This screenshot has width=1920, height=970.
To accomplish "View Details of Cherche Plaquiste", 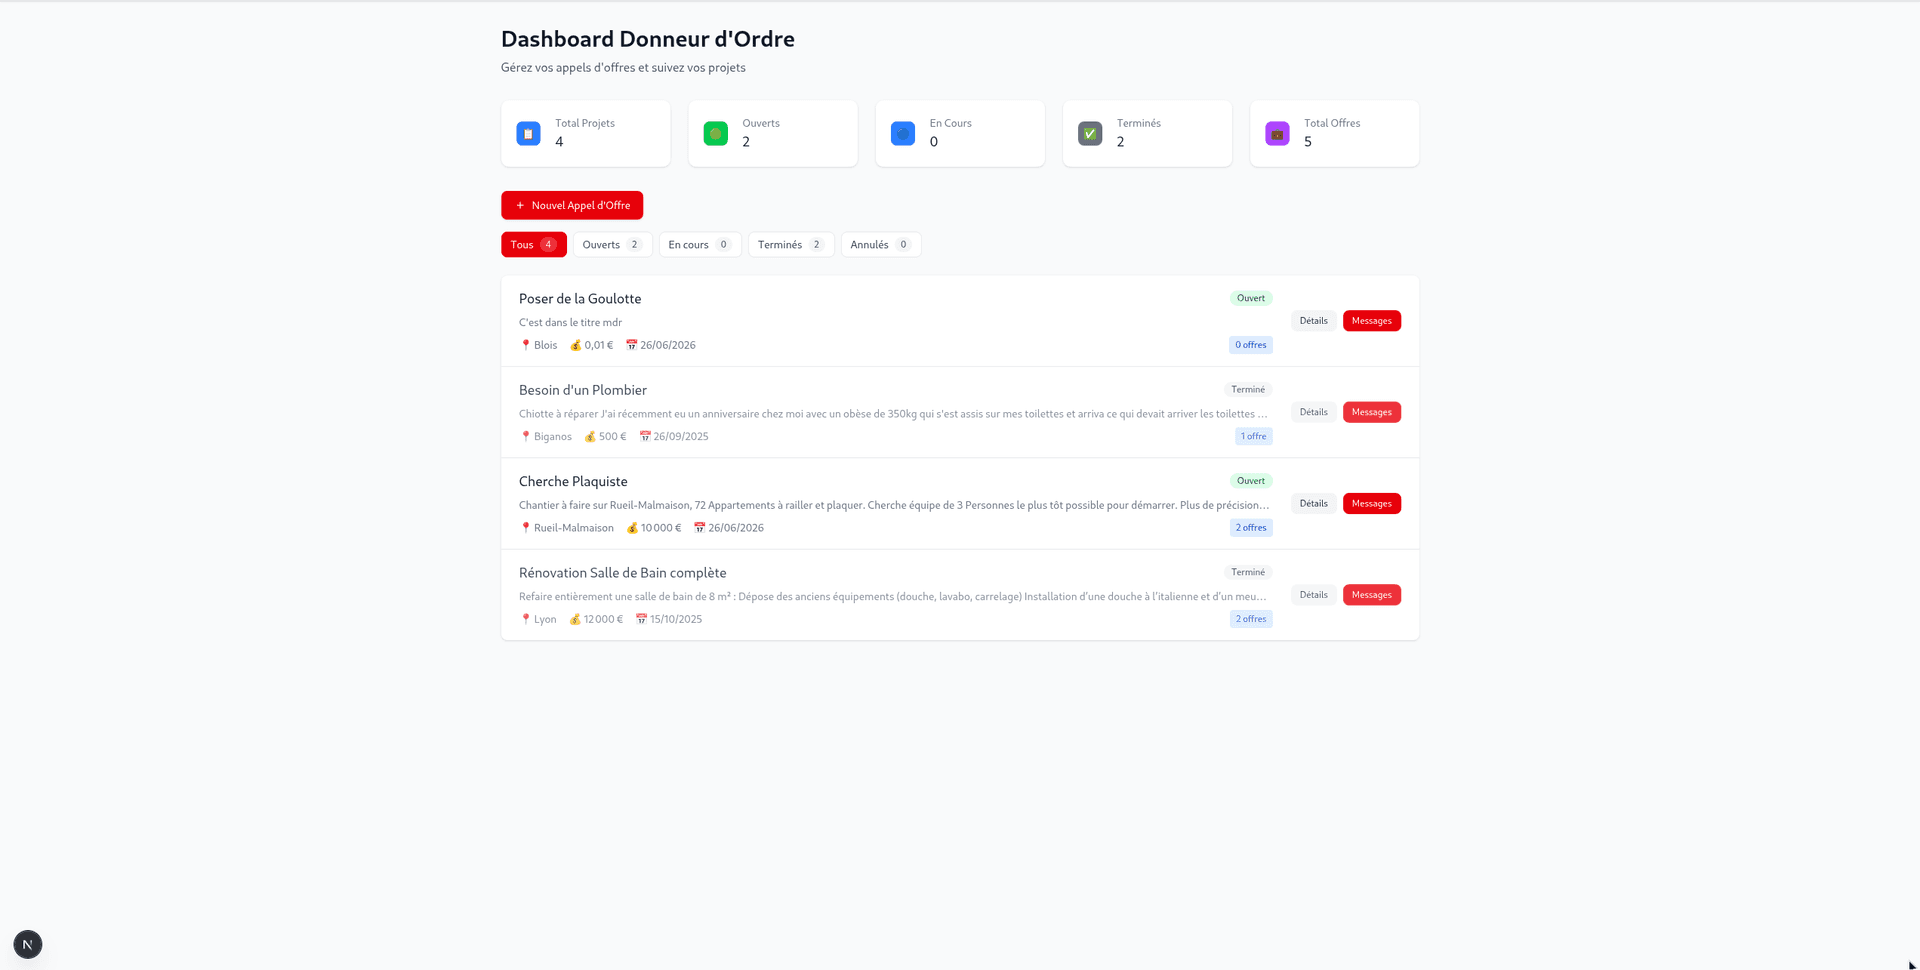I will [1313, 504].
